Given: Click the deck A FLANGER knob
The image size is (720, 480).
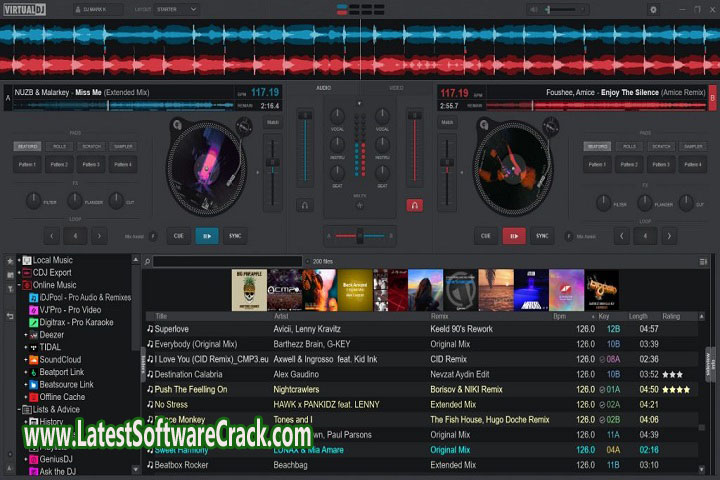Looking at the screenshot, I should (x=74, y=201).
